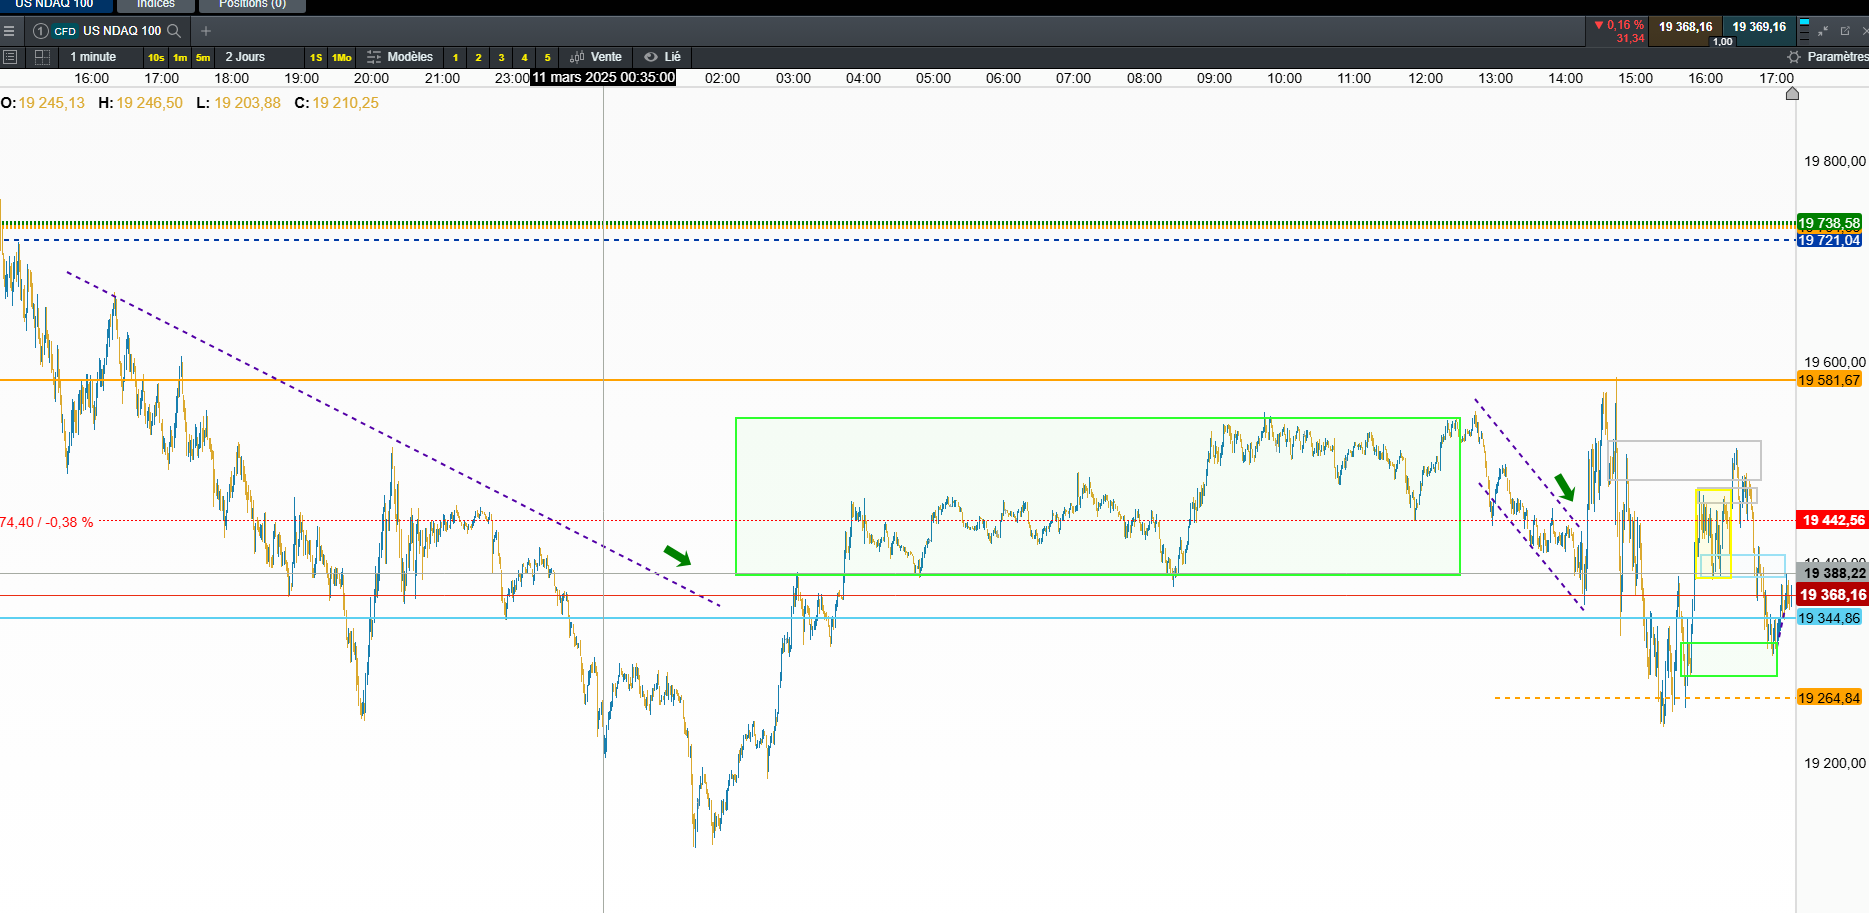Select the 1S period shortcut
Viewport: 1869px width, 913px height.
pyautogui.click(x=316, y=57)
